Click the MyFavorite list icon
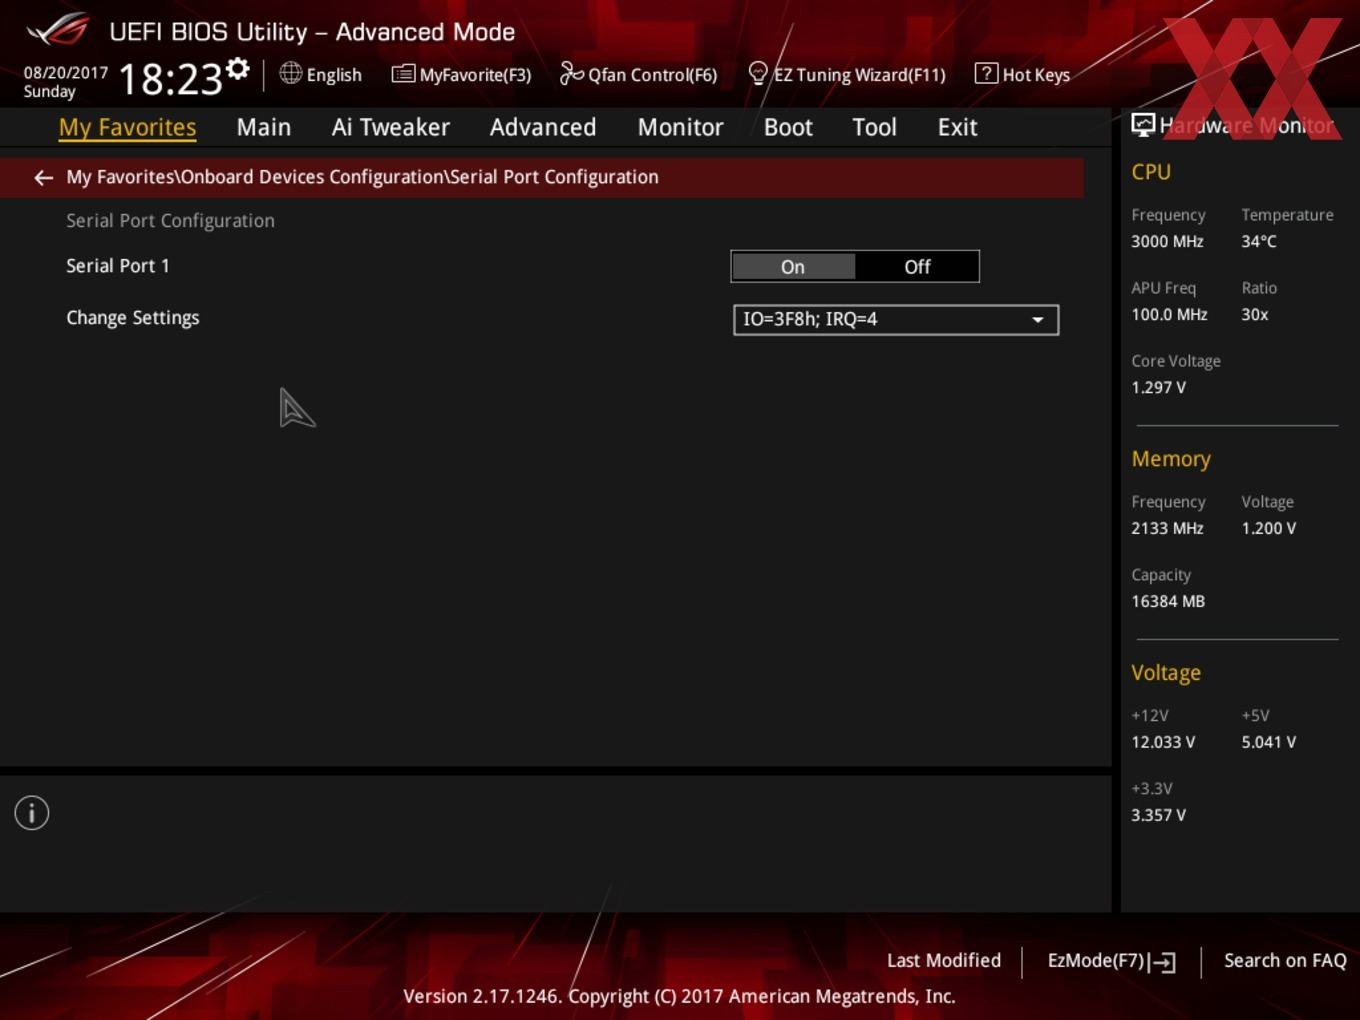 403,74
